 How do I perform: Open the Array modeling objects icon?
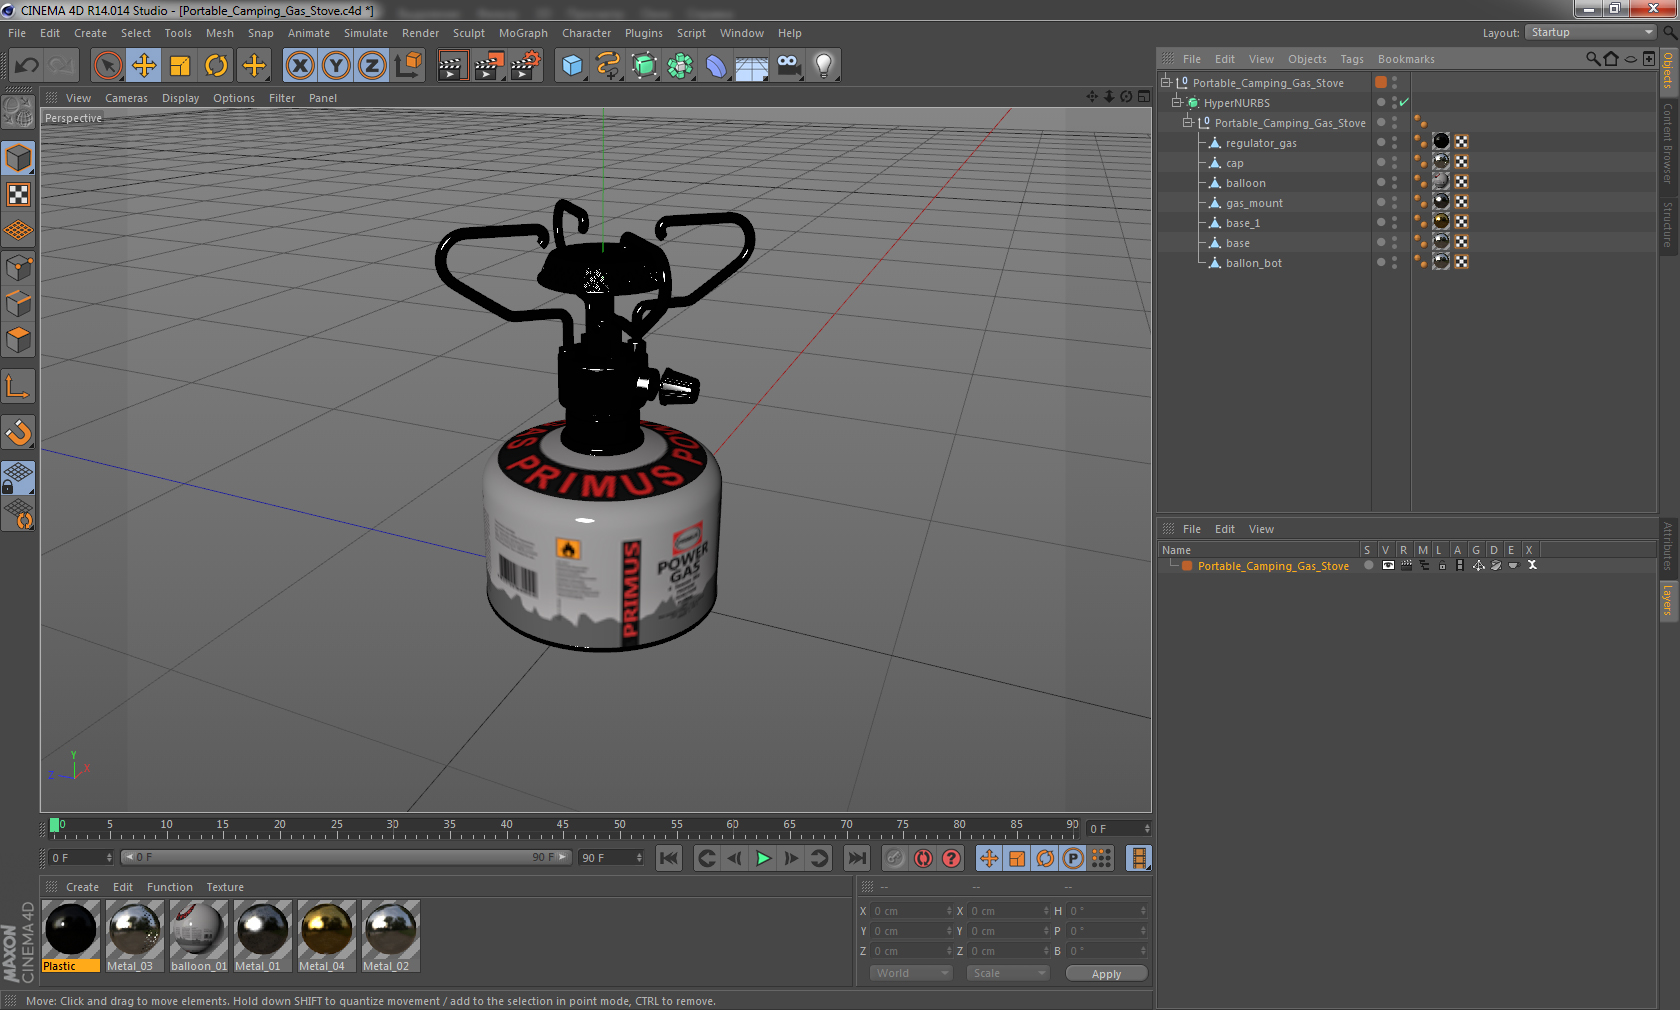pos(680,66)
